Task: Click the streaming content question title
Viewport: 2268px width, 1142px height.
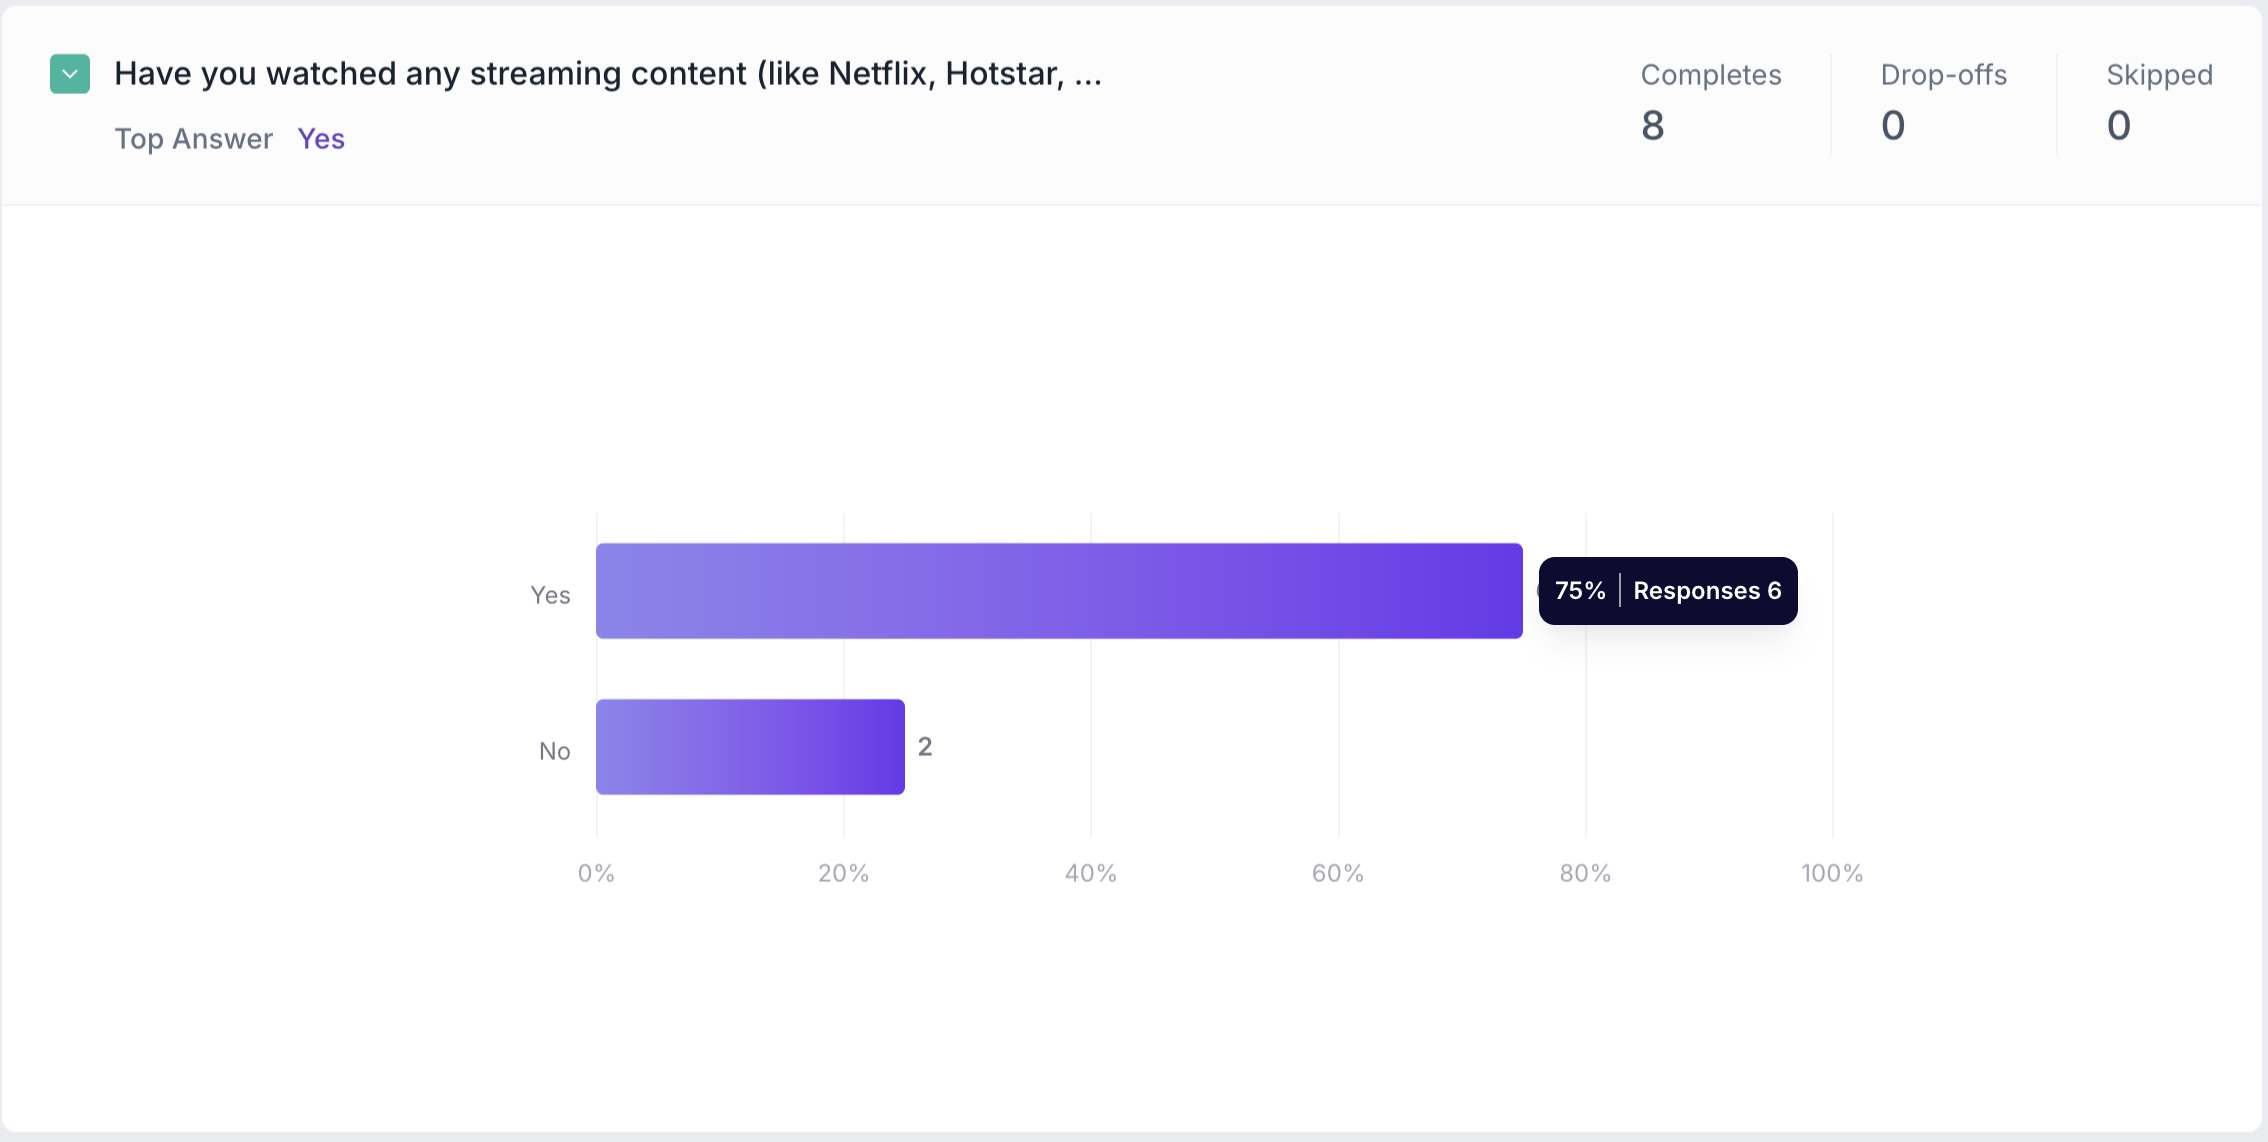Action: (x=608, y=74)
